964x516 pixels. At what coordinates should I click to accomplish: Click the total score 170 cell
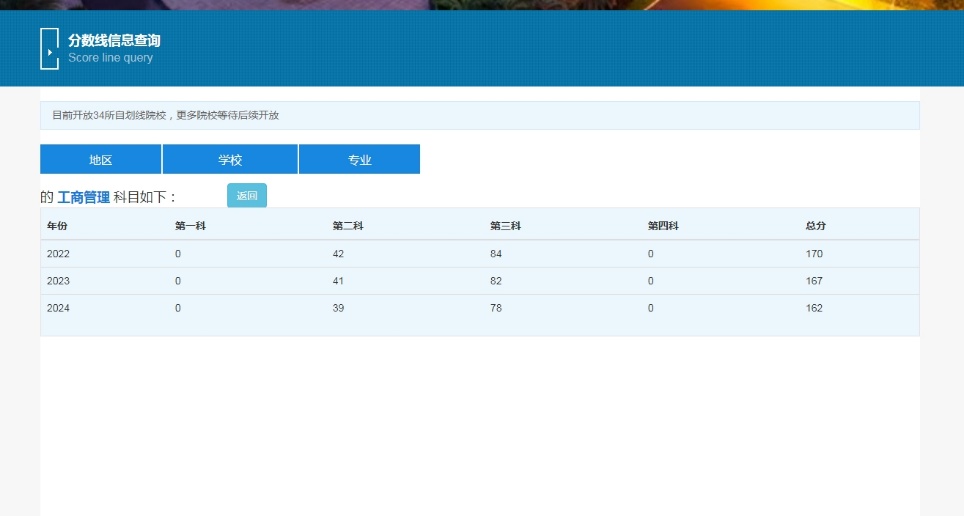pyautogui.click(x=814, y=254)
